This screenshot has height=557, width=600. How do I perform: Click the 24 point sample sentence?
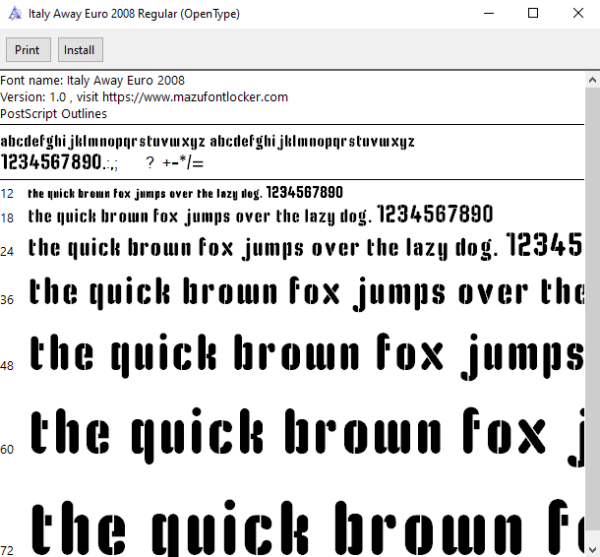tap(306, 247)
